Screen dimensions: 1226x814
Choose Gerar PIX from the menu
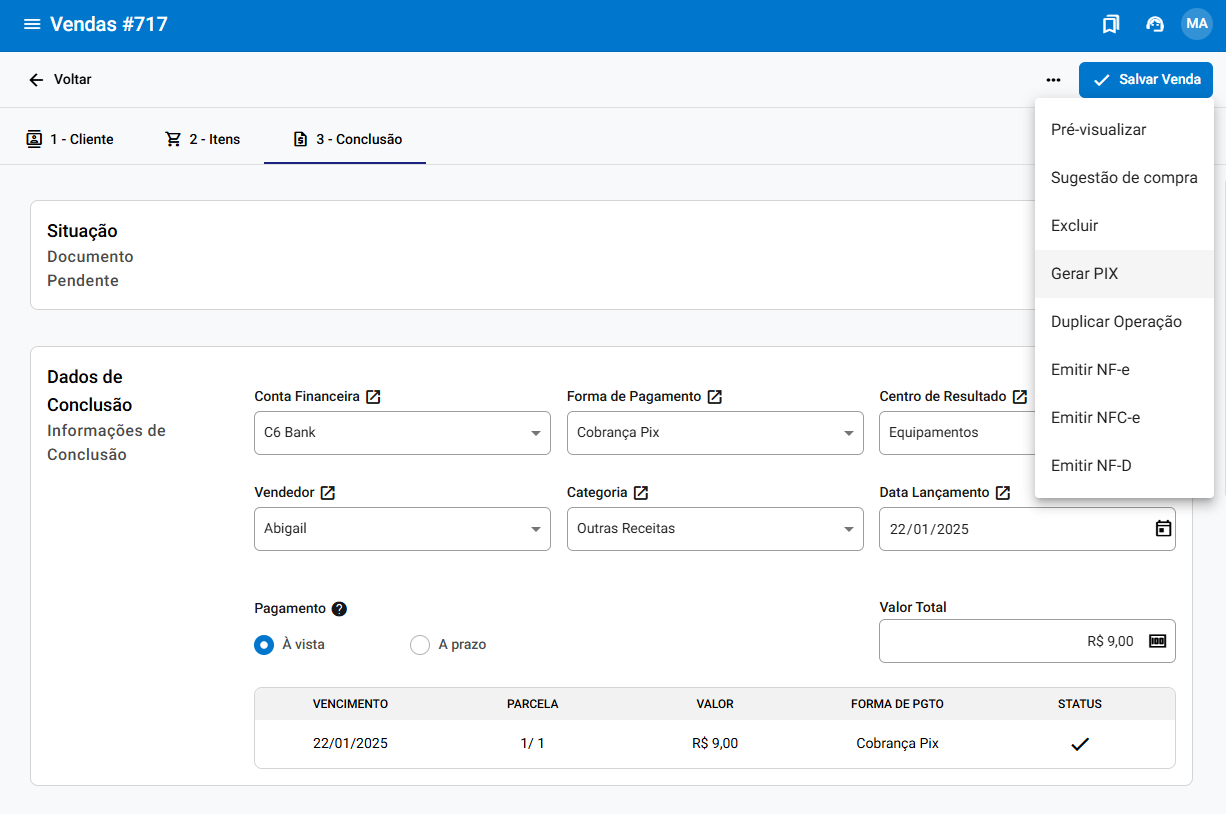coord(1084,274)
